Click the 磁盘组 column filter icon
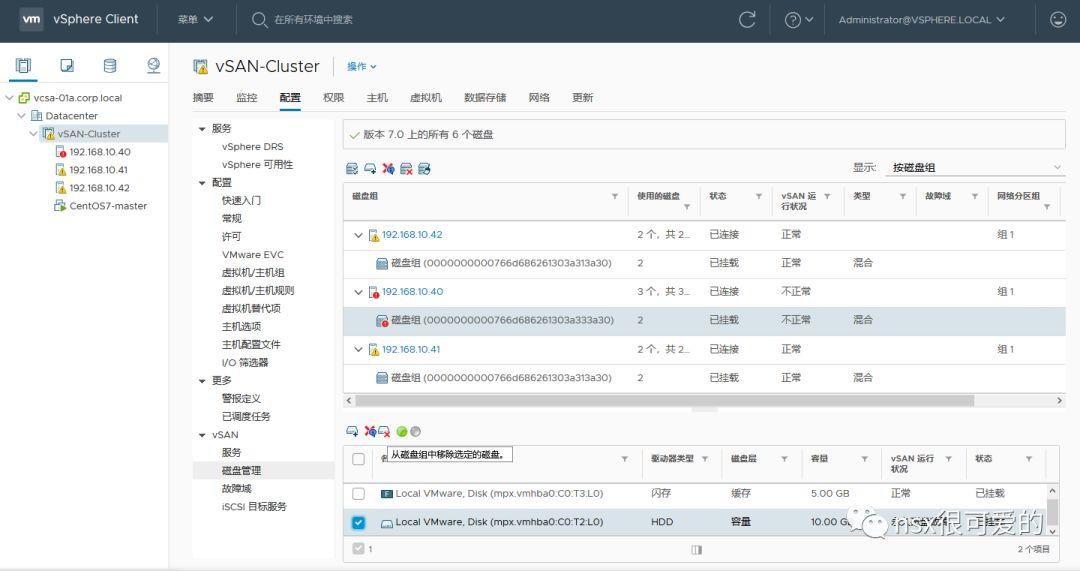Screen dimensions: 1080x571 [x=614, y=196]
